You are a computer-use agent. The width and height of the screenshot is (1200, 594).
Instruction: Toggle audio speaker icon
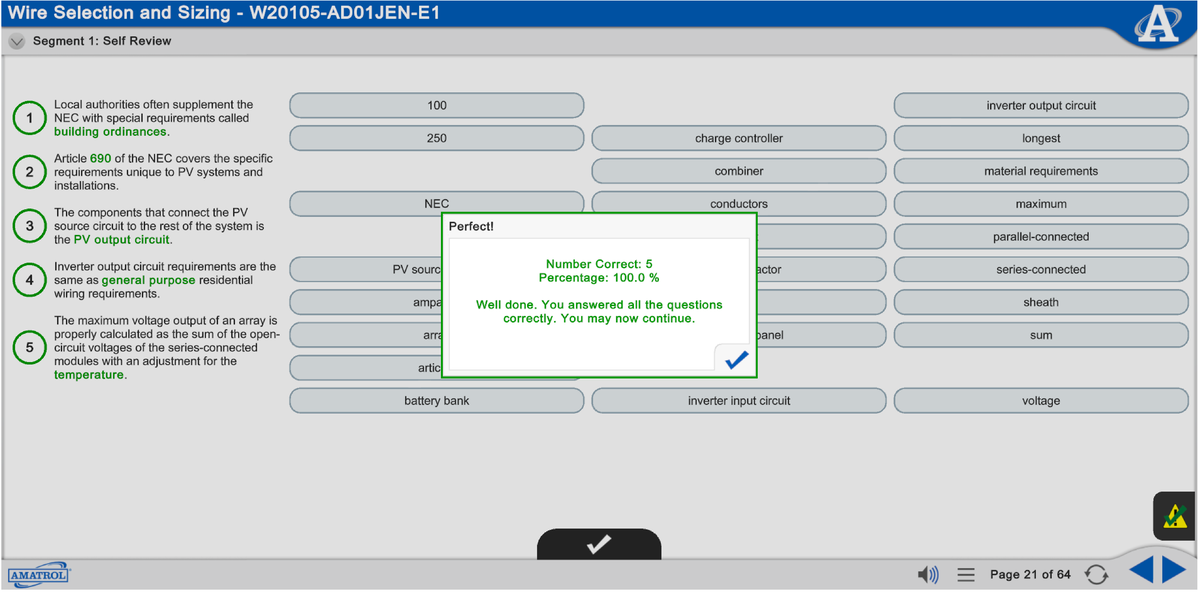(928, 575)
